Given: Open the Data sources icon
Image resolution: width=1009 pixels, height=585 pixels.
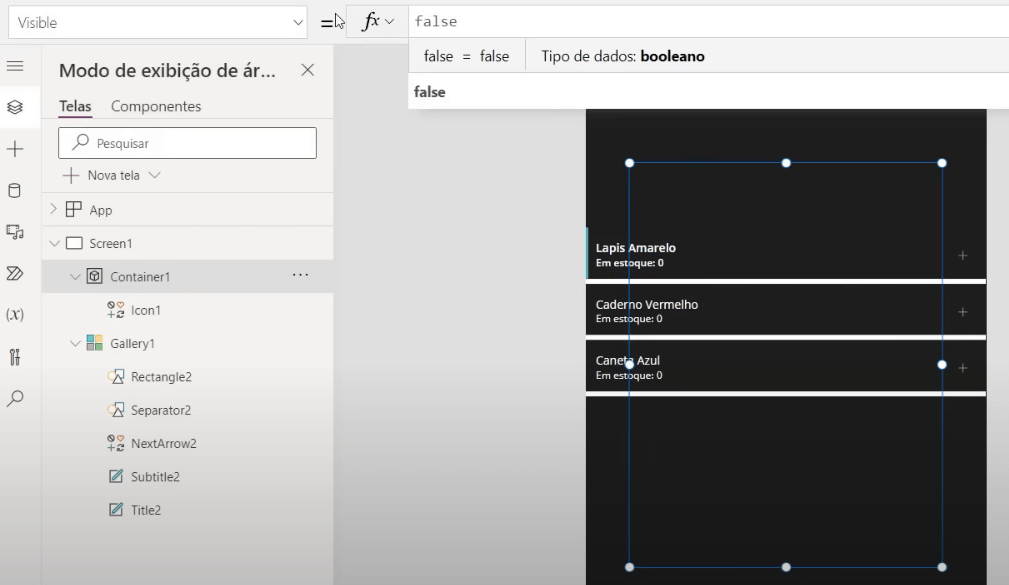Looking at the screenshot, I should pyautogui.click(x=17, y=190).
